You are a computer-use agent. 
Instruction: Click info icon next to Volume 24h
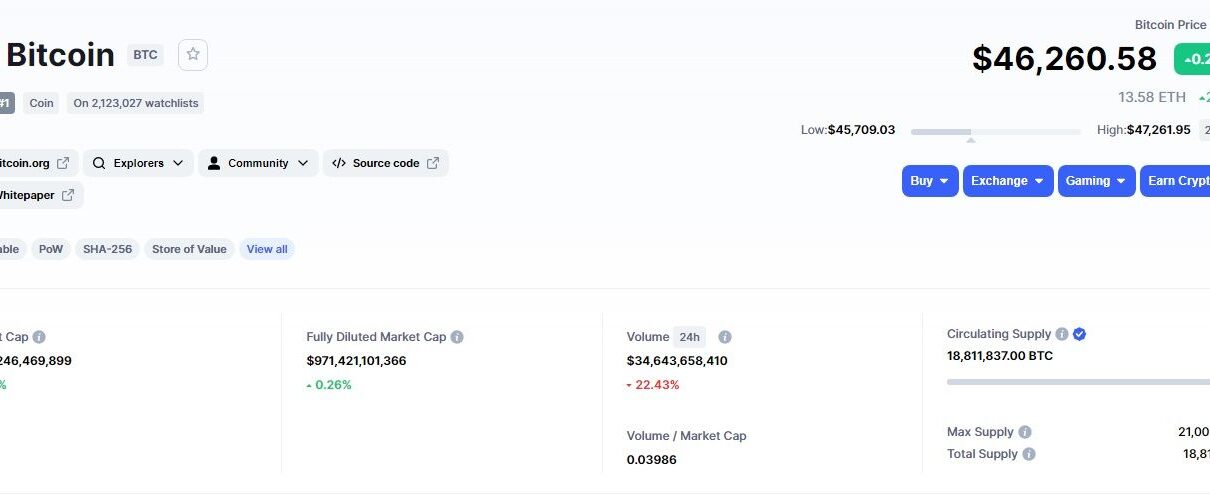[725, 337]
